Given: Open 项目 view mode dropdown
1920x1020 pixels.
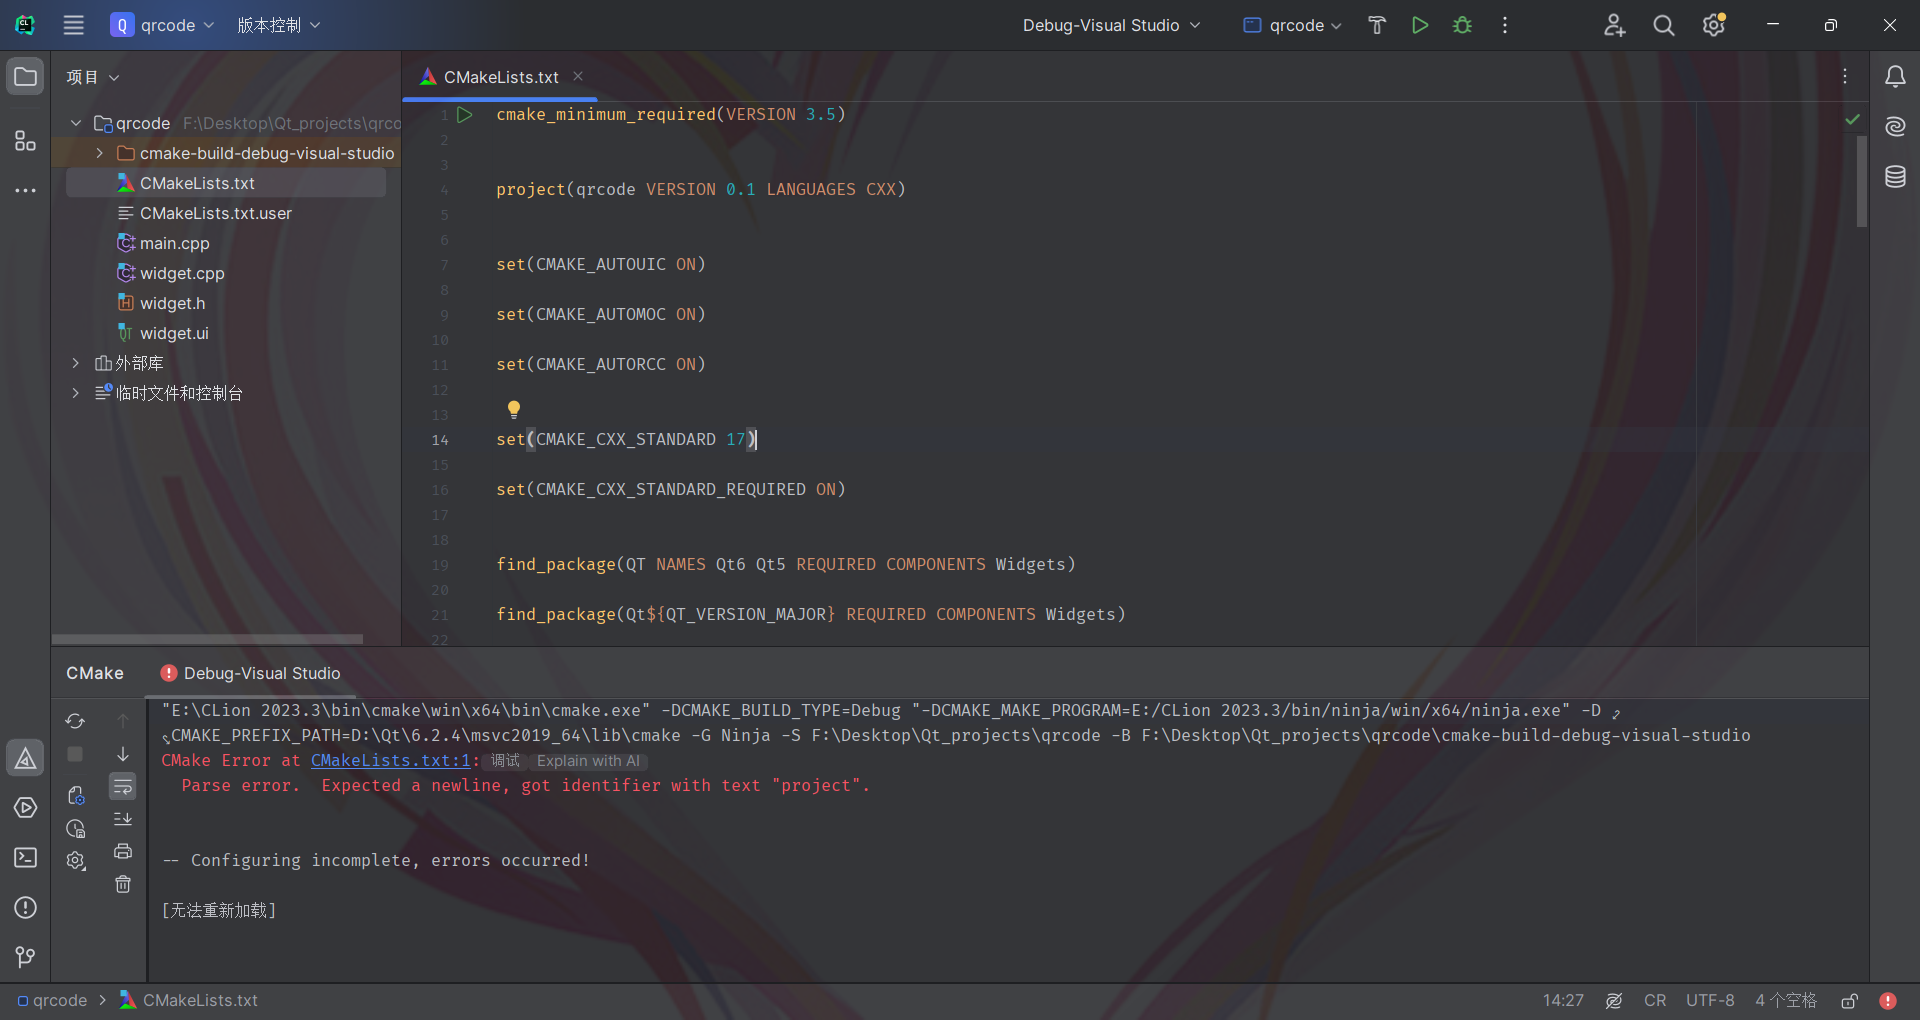Looking at the screenshot, I should coord(93,77).
